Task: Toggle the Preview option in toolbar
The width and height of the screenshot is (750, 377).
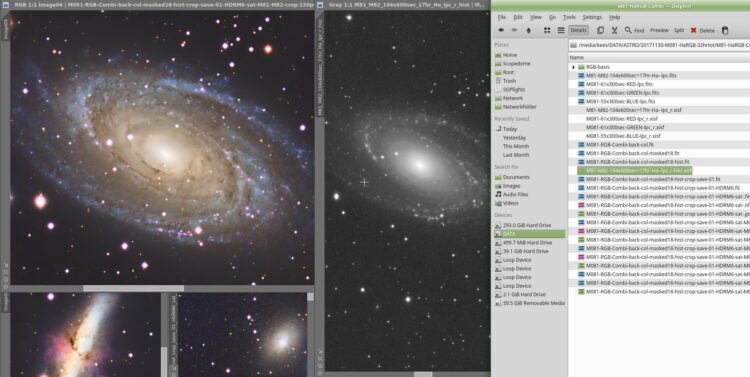Action: (x=659, y=30)
